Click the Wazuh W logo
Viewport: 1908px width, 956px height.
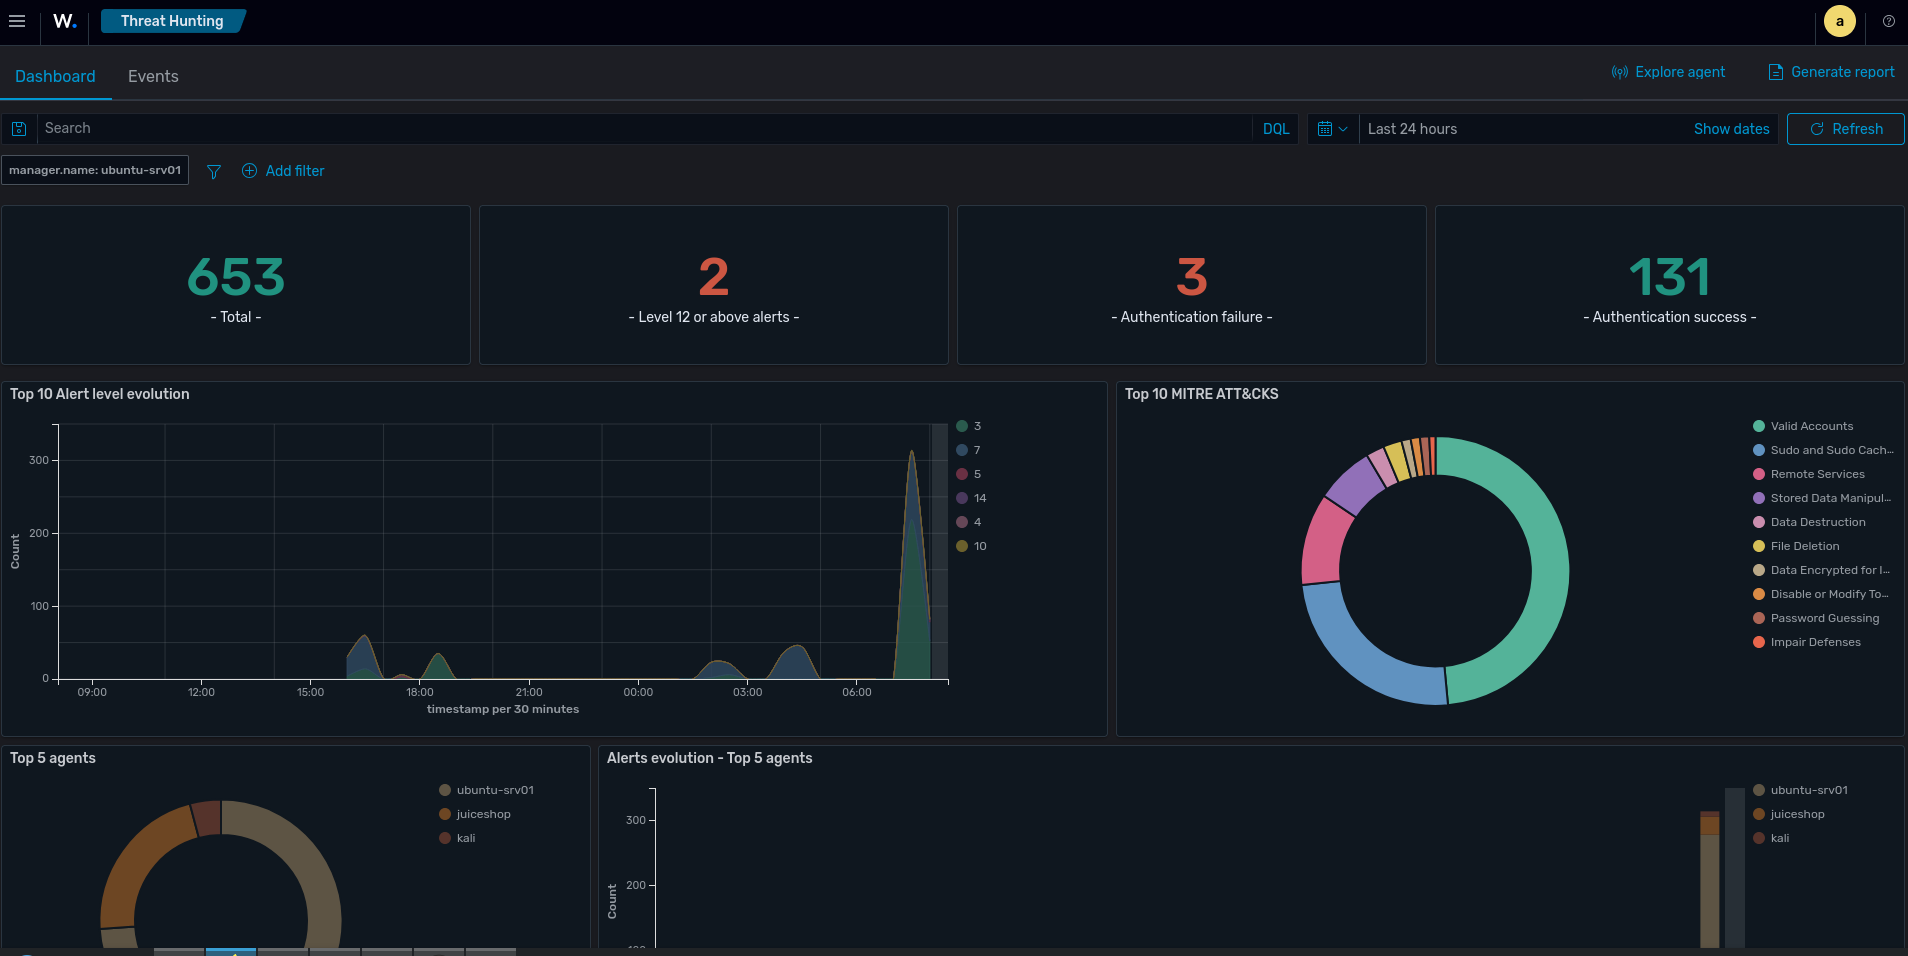(x=65, y=21)
